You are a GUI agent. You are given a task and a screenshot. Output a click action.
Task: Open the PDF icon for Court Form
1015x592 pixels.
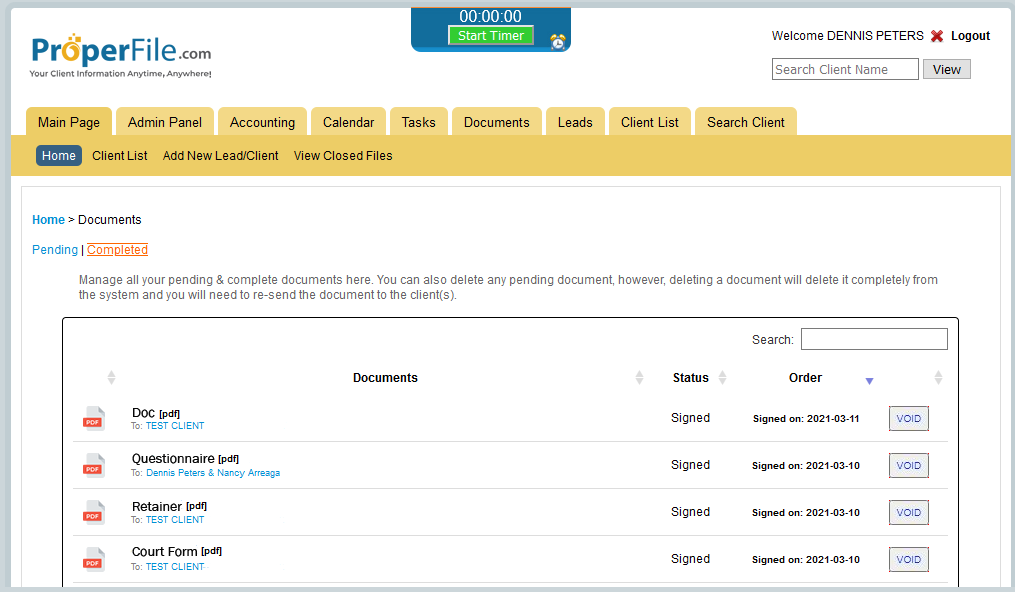pos(93,560)
